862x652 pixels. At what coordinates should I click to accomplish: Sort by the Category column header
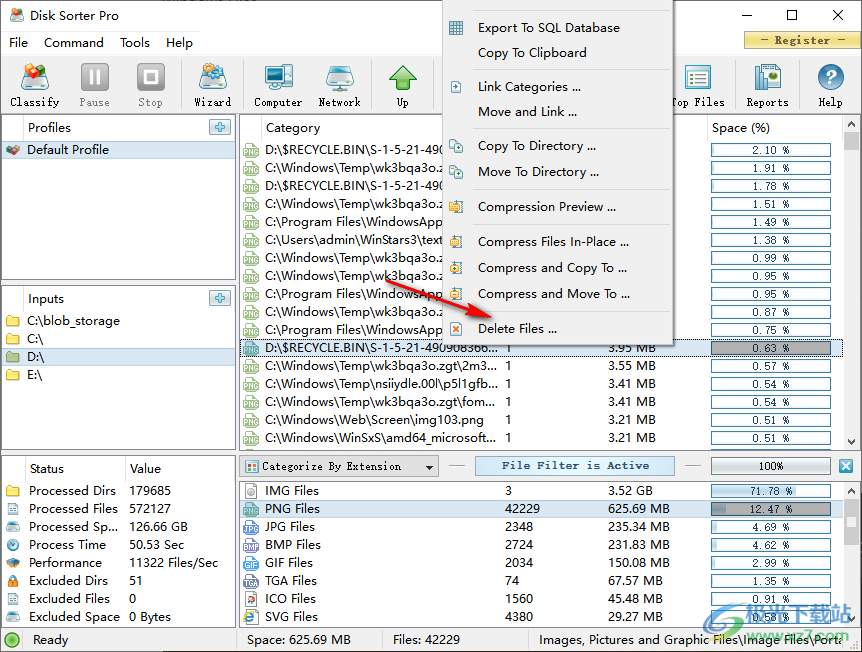point(293,128)
